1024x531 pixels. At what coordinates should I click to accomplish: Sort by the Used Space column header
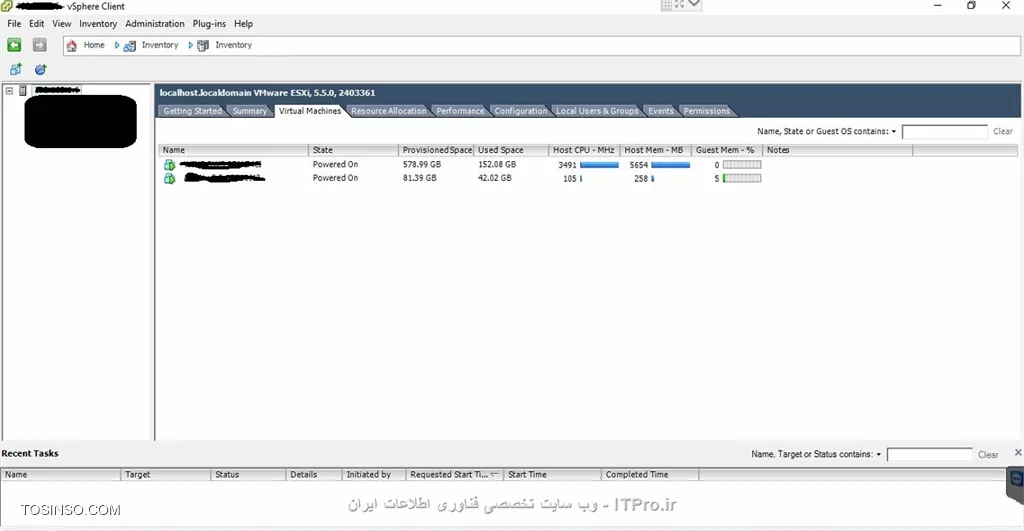pos(511,150)
